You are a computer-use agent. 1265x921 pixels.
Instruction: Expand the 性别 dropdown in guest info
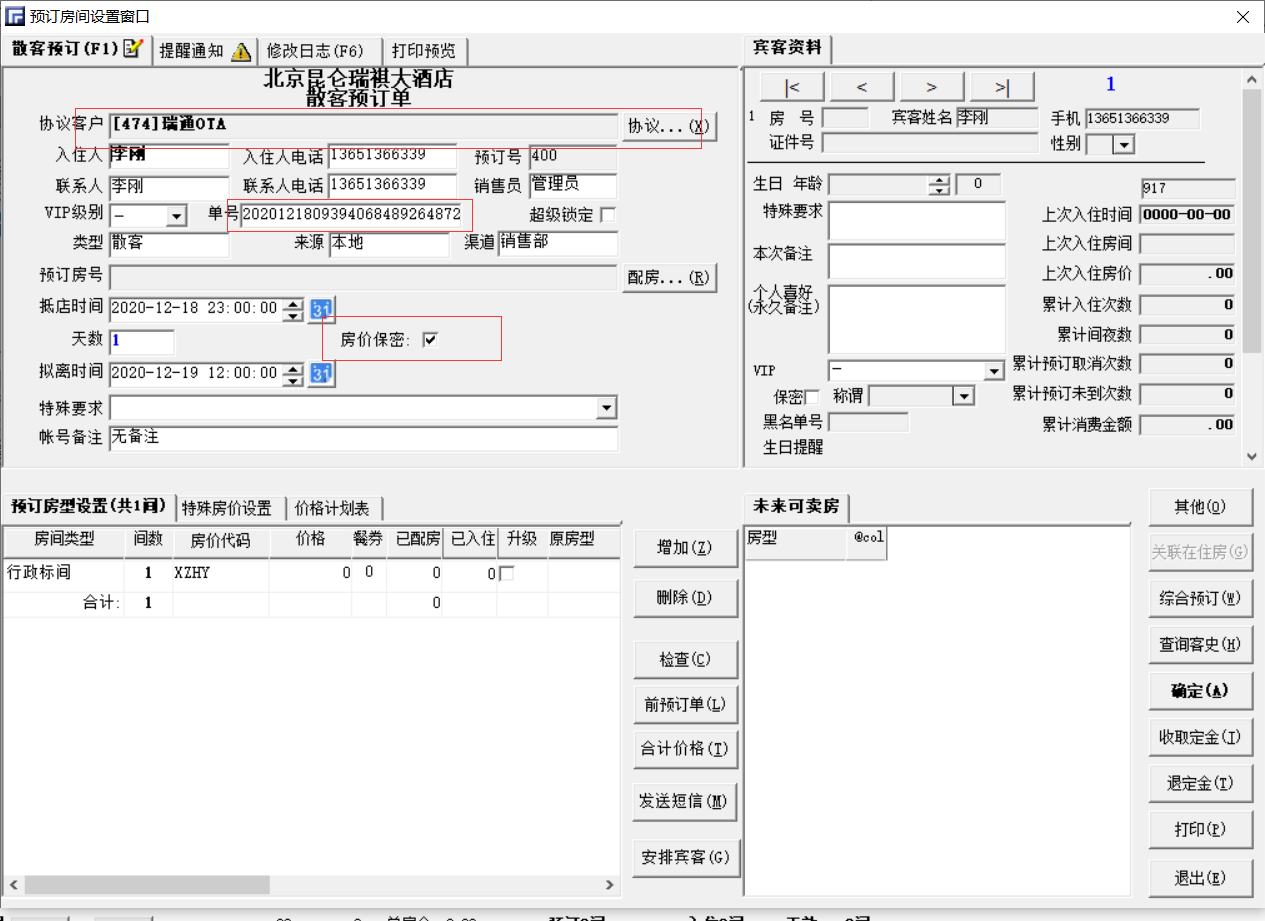pos(1124,145)
